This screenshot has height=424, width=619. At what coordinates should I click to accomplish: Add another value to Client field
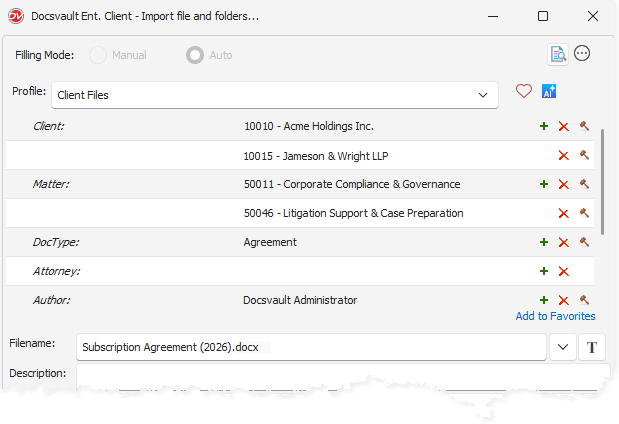pos(544,126)
